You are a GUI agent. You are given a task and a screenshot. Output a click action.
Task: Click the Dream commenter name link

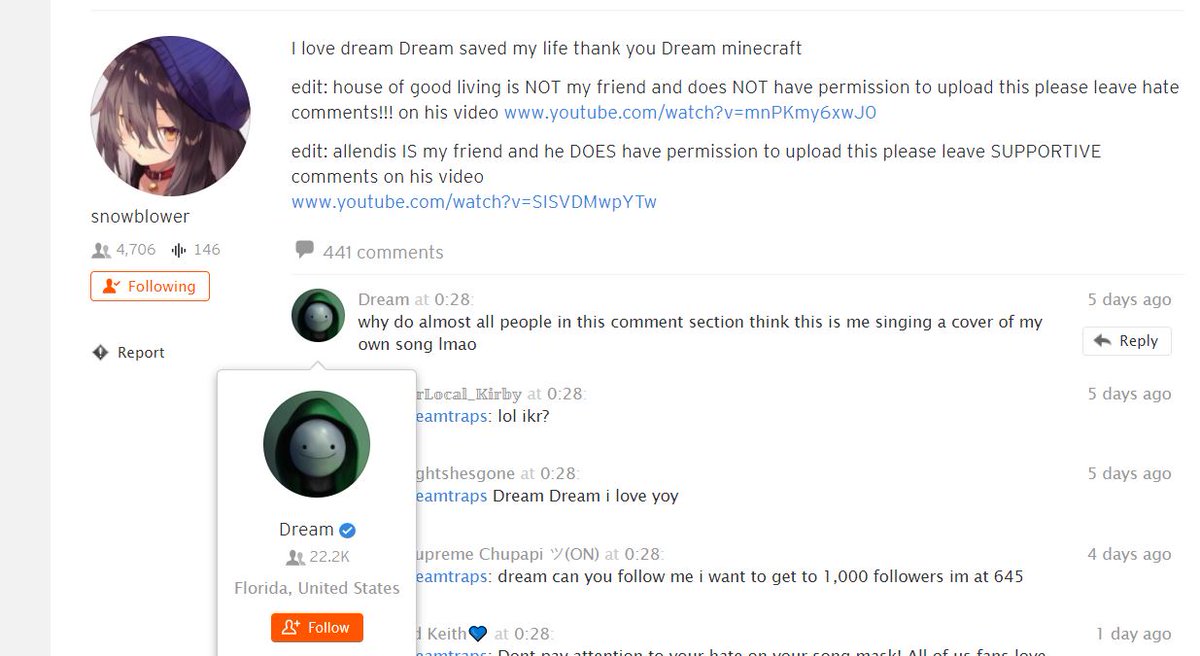[384, 300]
